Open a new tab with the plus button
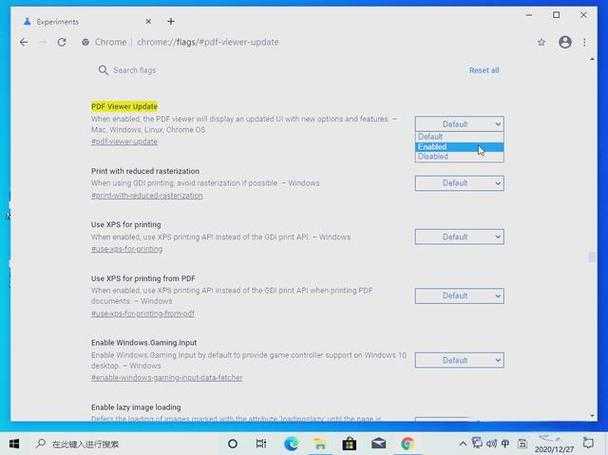 click(171, 22)
